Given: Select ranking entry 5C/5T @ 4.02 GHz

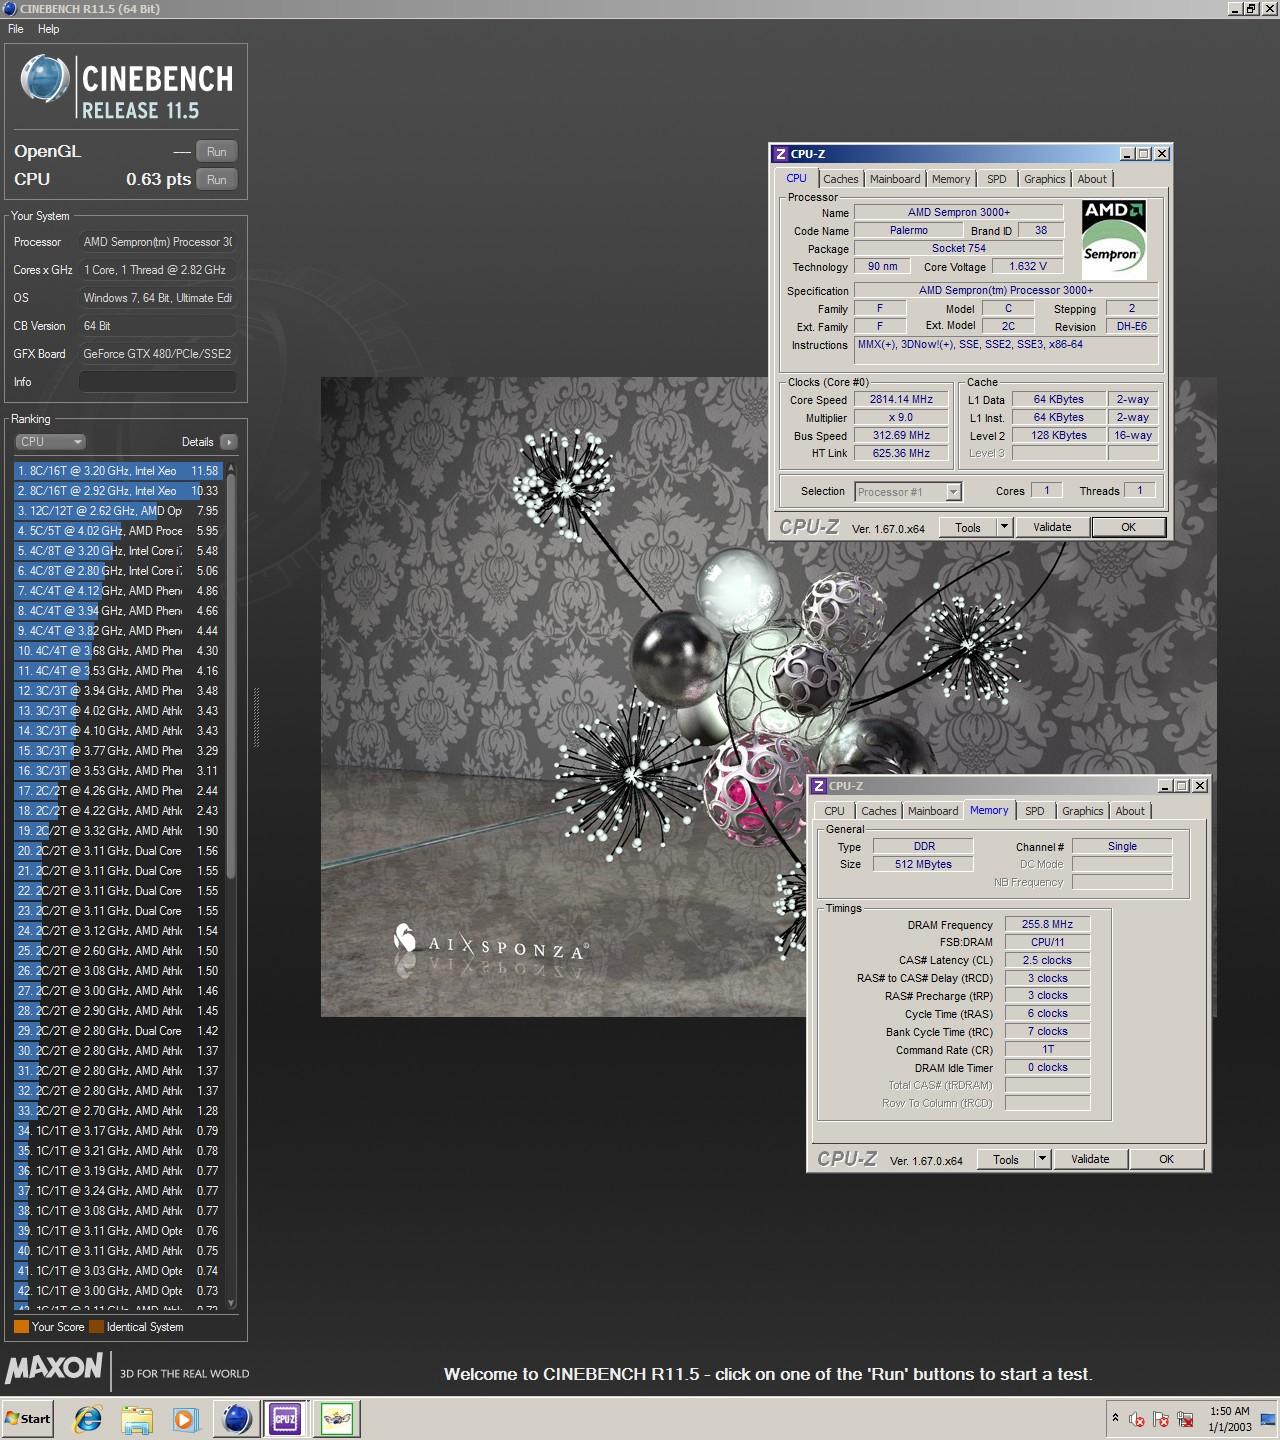Looking at the screenshot, I should [120, 530].
